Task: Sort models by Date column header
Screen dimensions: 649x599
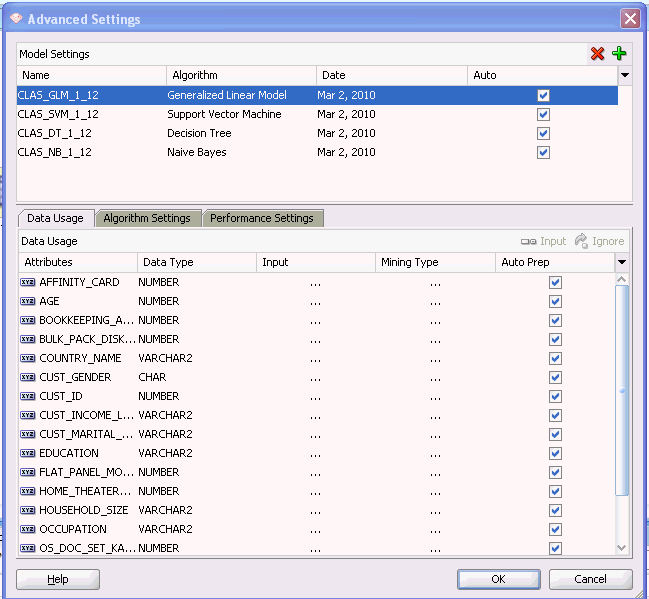Action: click(392, 75)
